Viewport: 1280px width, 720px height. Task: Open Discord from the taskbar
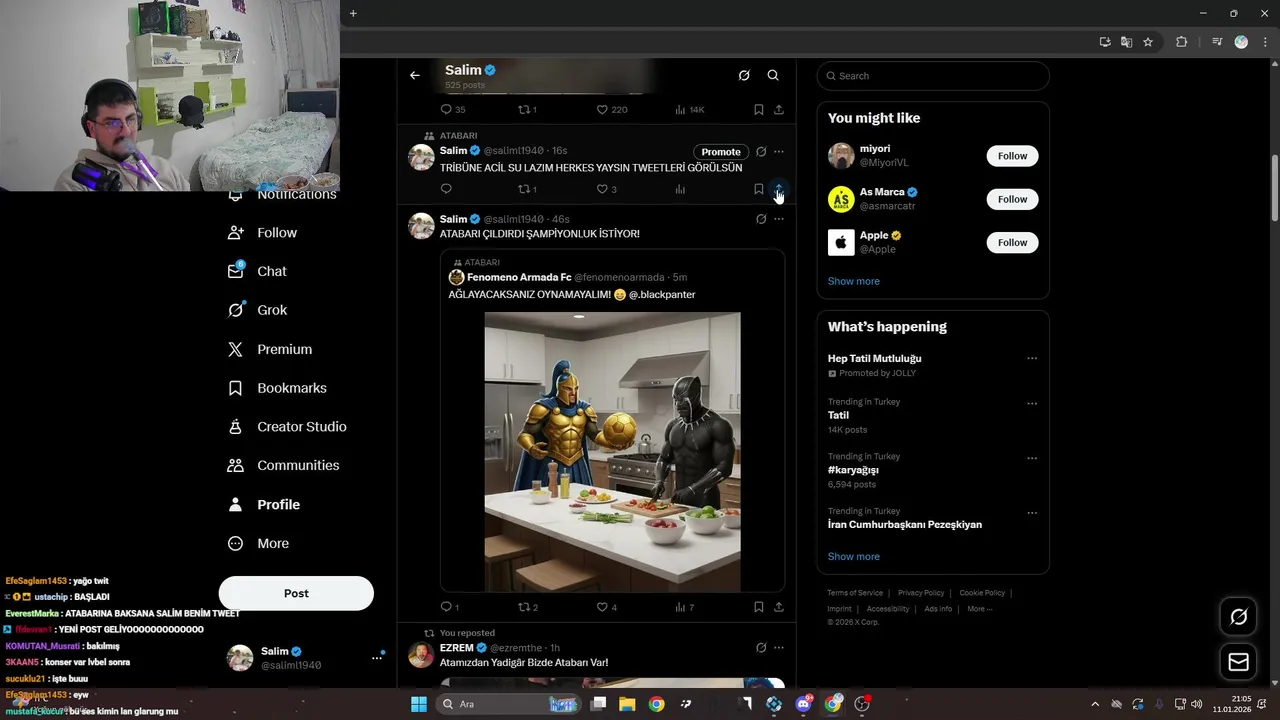pos(803,704)
